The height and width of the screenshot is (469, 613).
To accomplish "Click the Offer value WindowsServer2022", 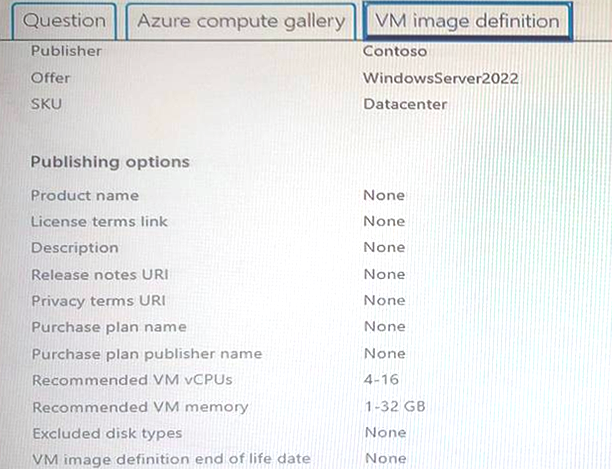I will (x=441, y=78).
